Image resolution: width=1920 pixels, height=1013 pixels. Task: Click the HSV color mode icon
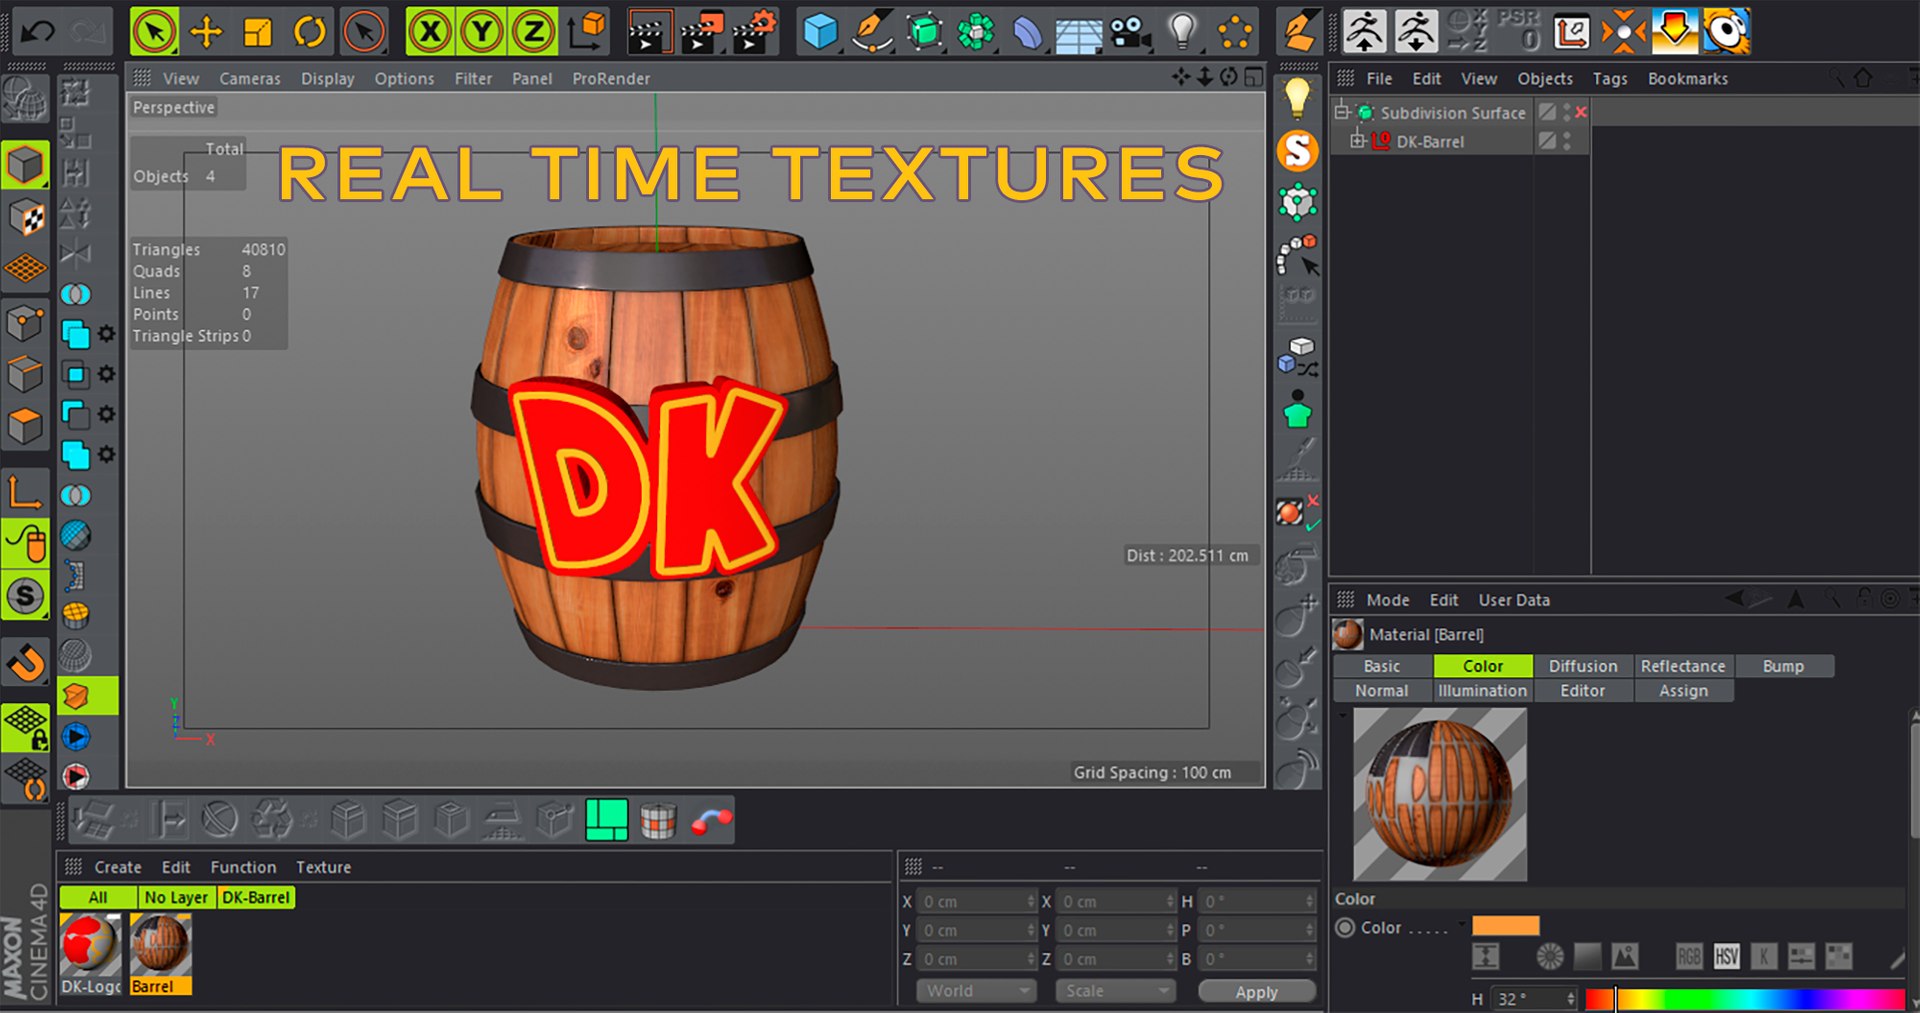tap(1726, 957)
